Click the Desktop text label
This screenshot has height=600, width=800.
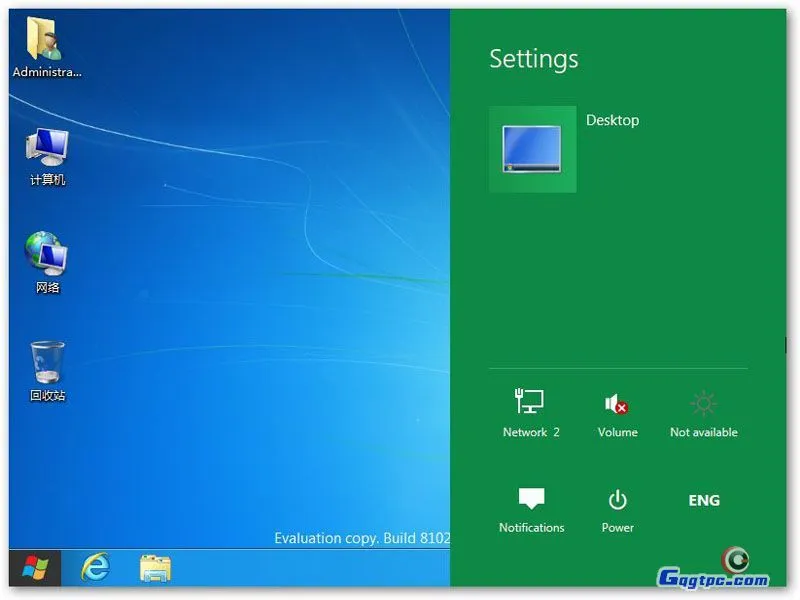[x=612, y=120]
